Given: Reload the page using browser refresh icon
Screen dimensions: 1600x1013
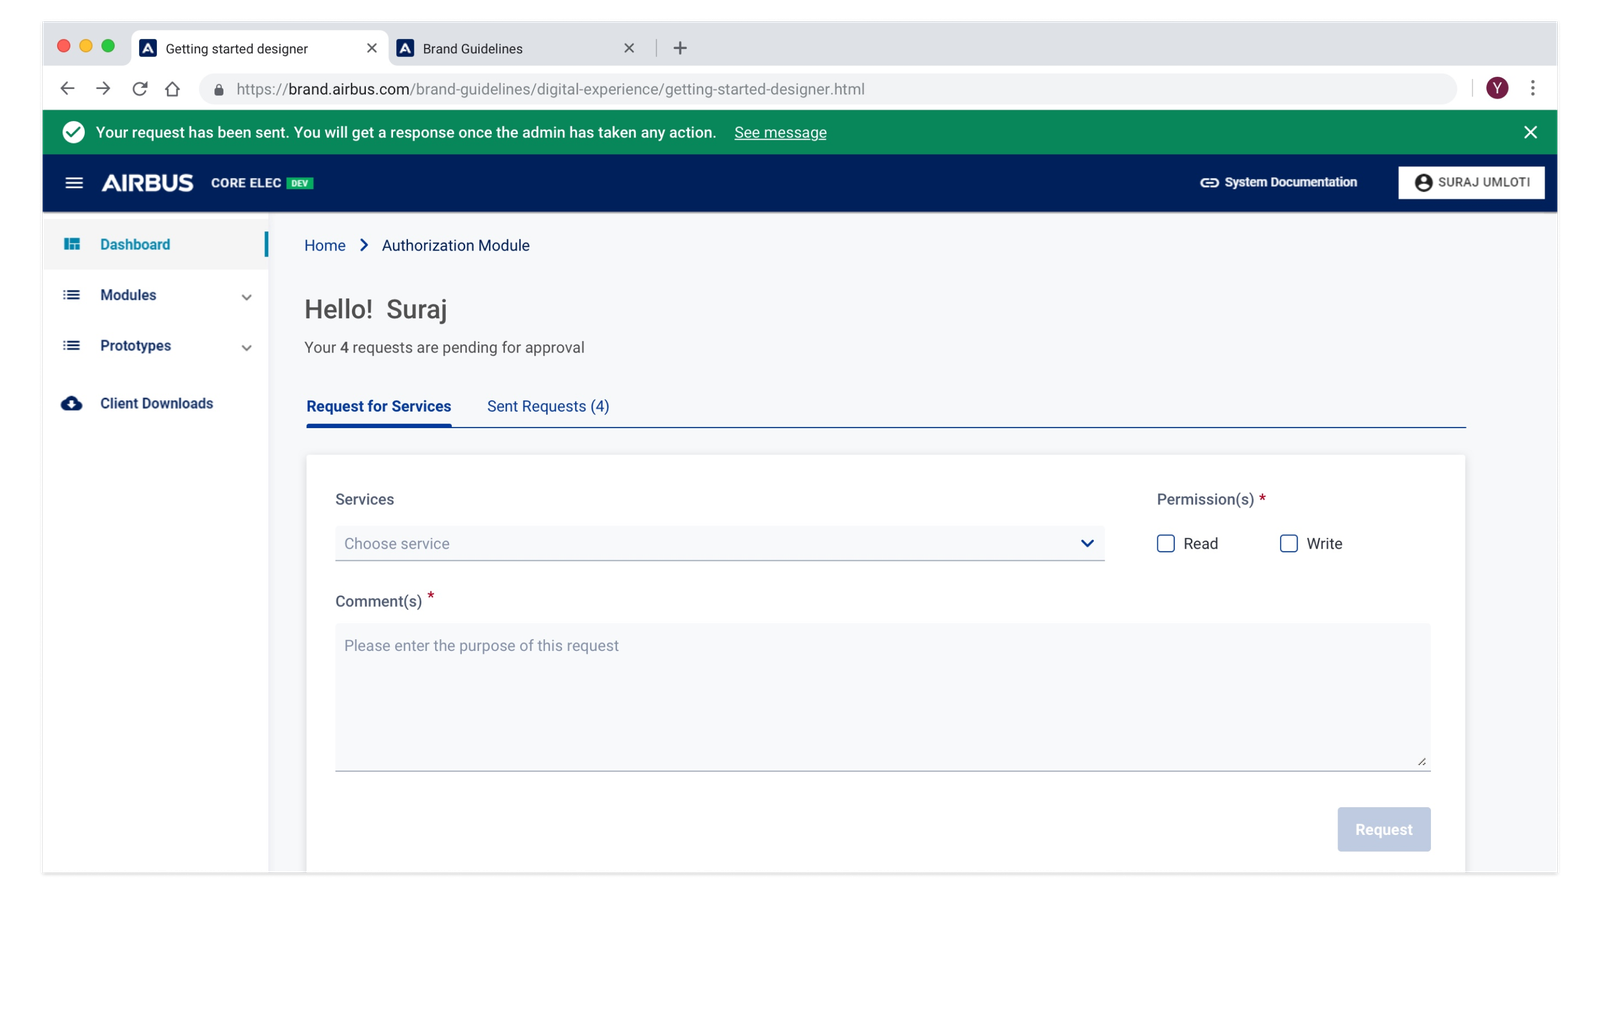Looking at the screenshot, I should pyautogui.click(x=140, y=89).
